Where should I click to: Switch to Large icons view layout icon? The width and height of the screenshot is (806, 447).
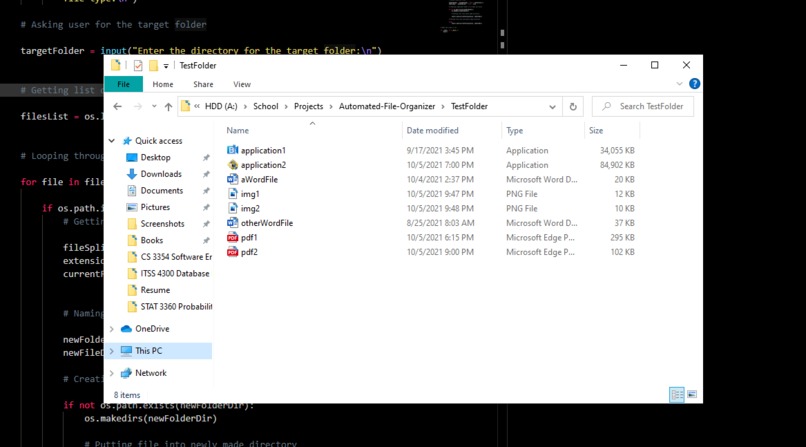(692, 395)
